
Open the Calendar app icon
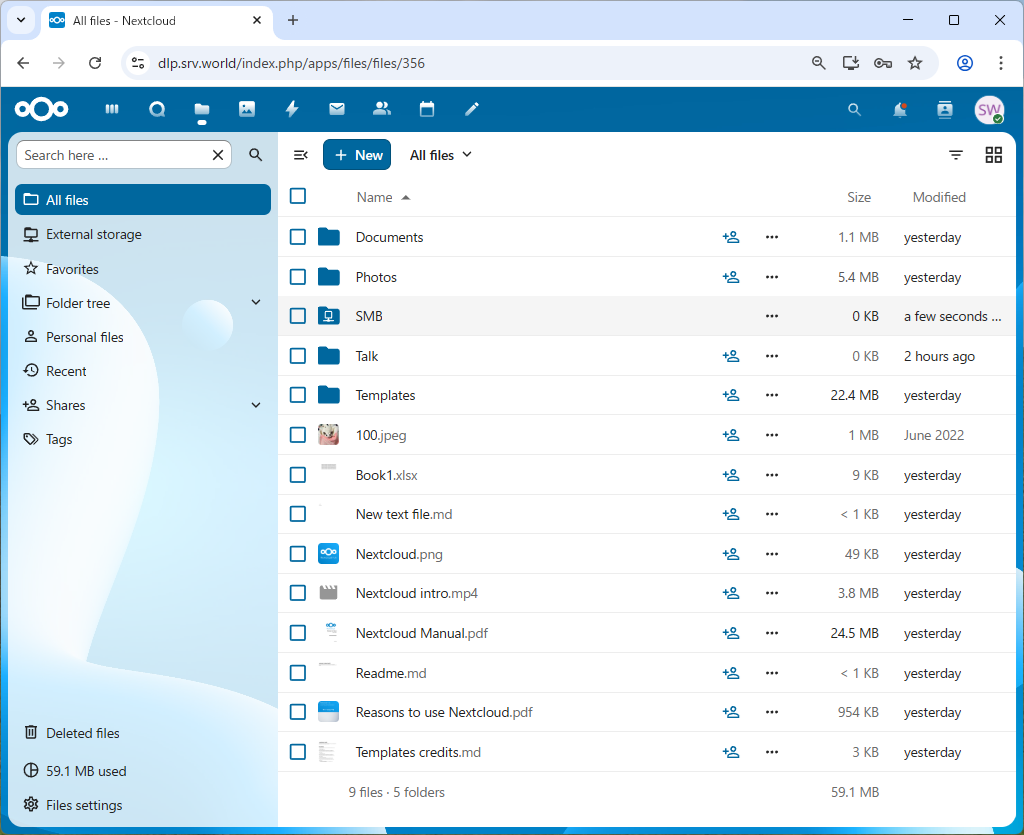[427, 109]
